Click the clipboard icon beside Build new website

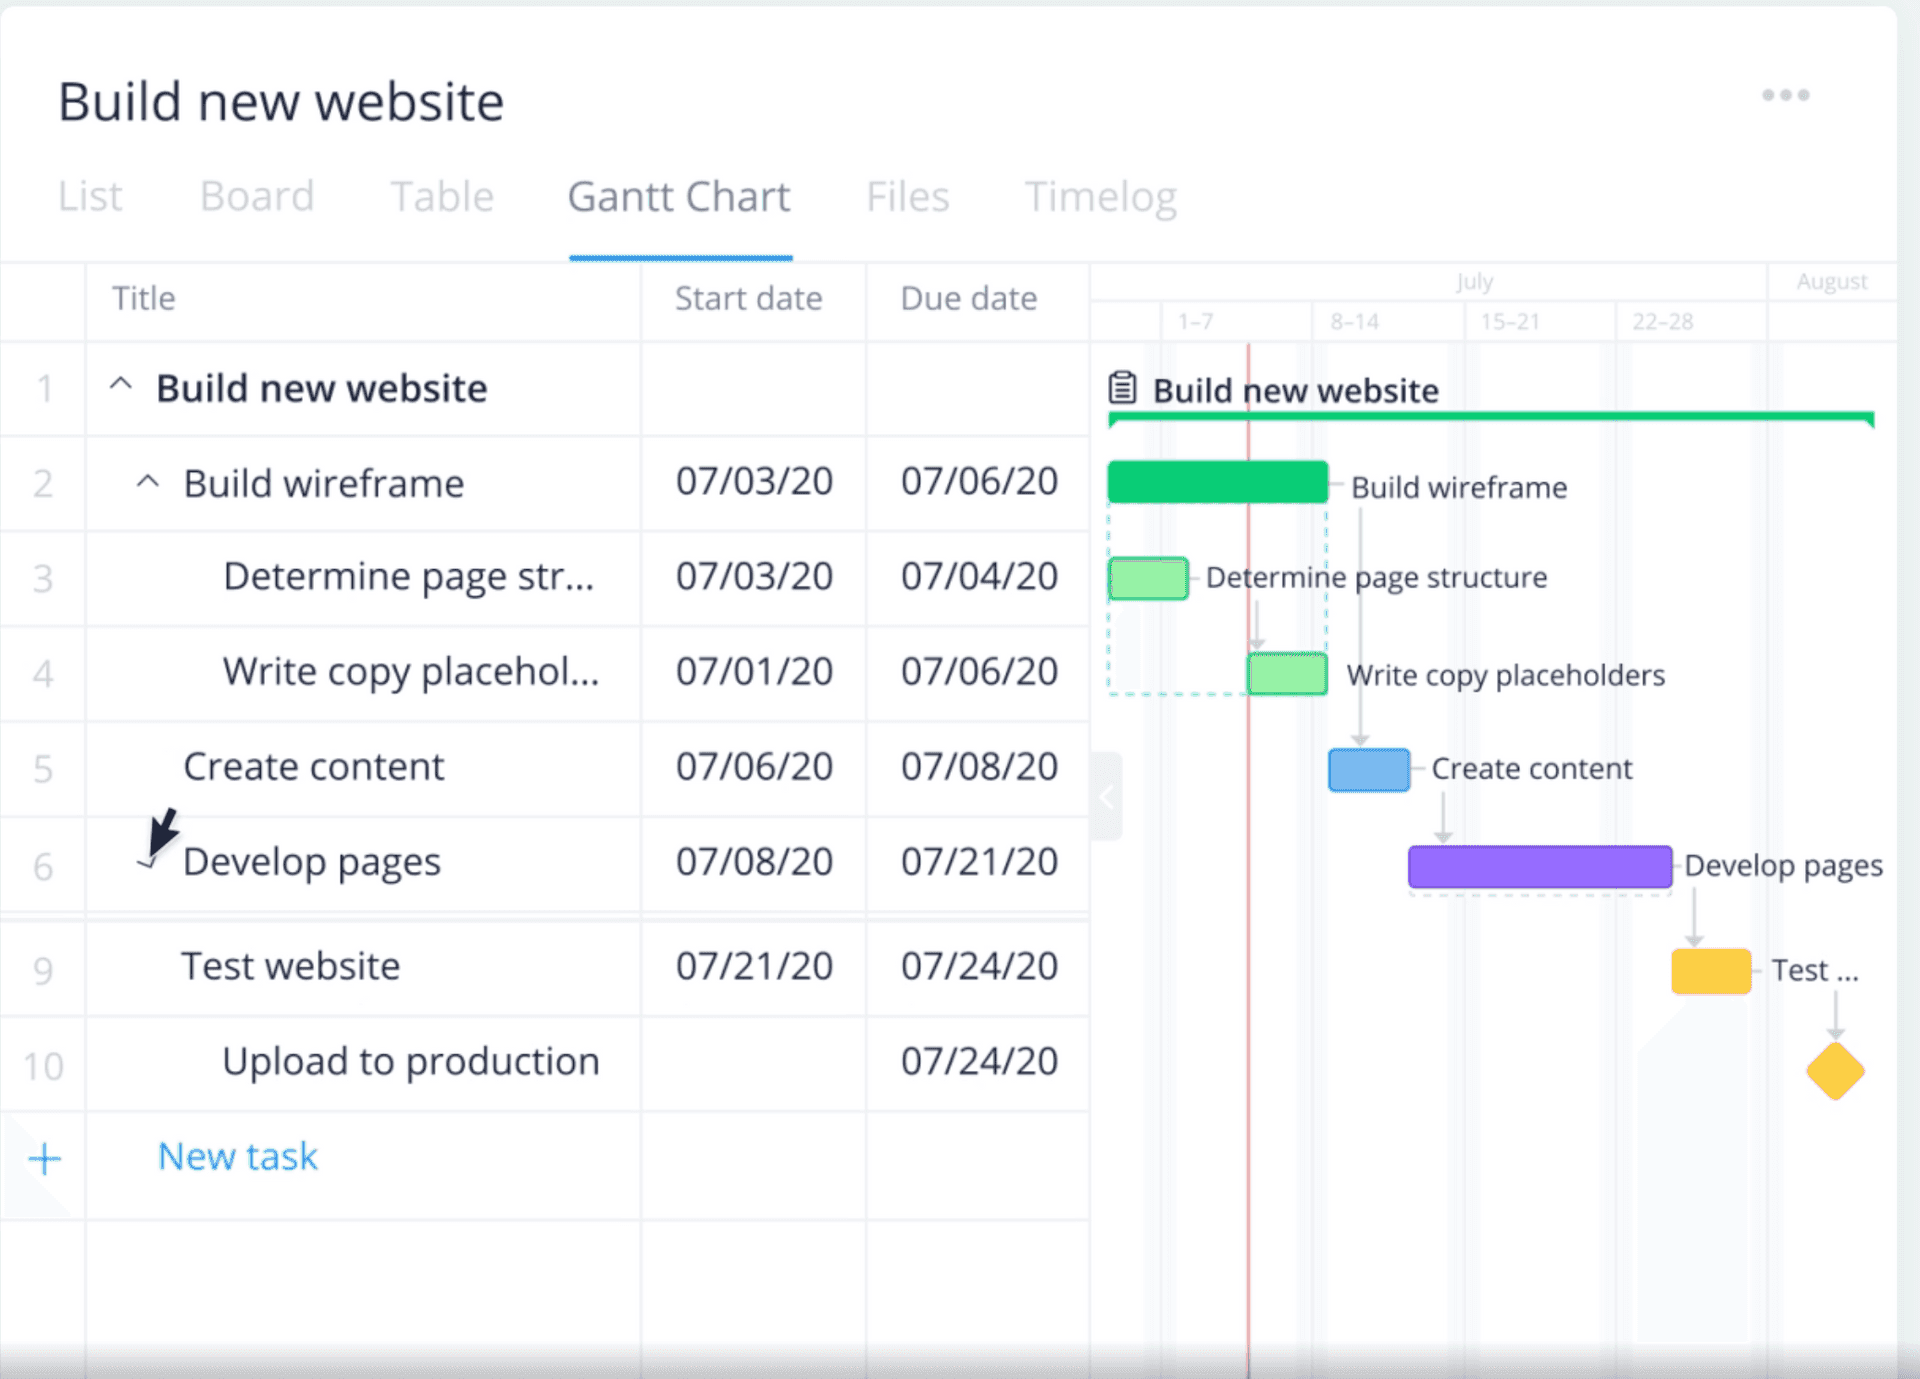[1122, 388]
